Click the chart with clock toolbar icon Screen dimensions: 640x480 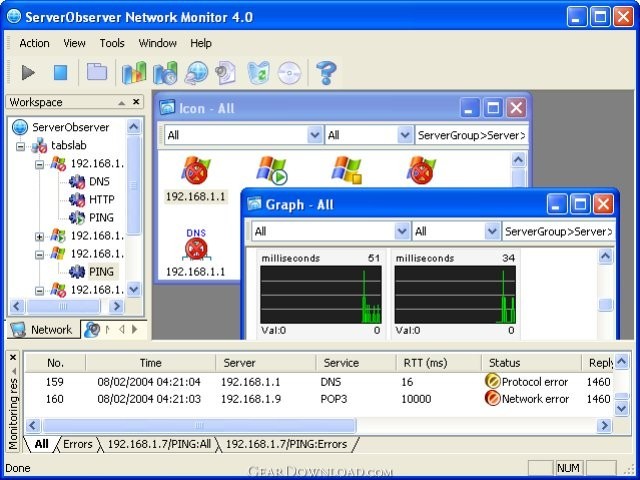pyautogui.click(x=165, y=73)
